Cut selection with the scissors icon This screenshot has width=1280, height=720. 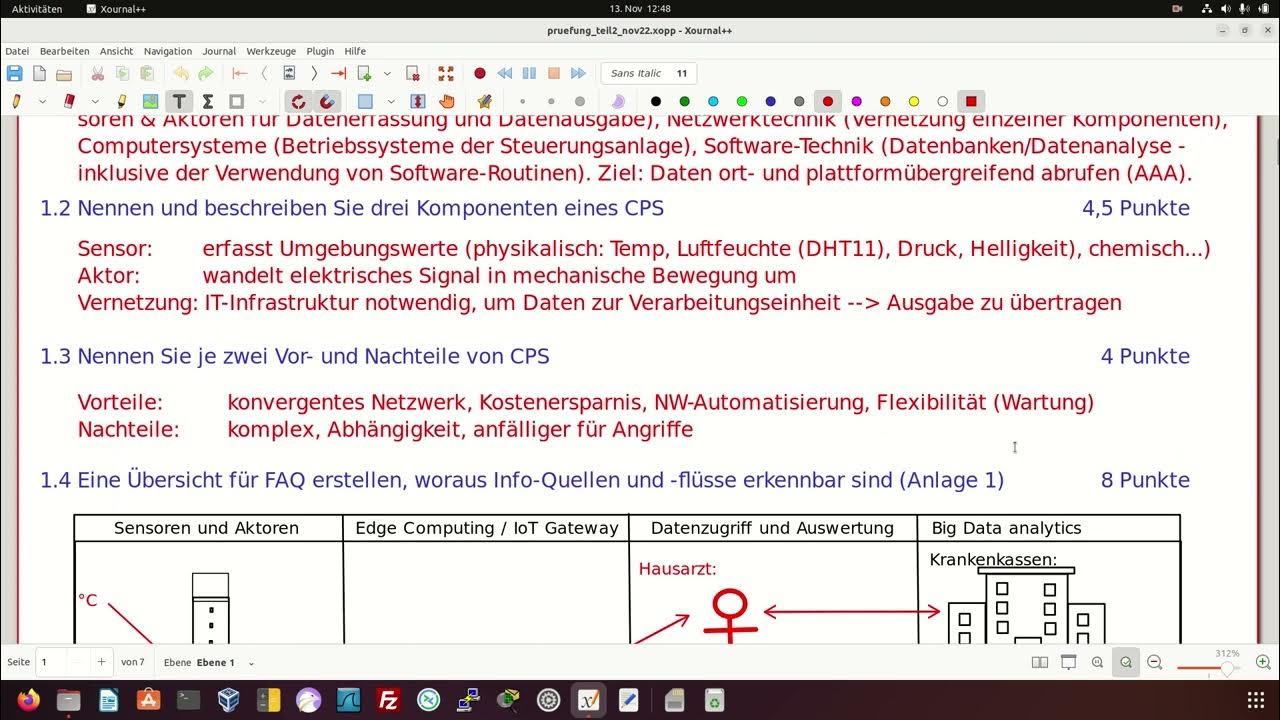coord(97,73)
